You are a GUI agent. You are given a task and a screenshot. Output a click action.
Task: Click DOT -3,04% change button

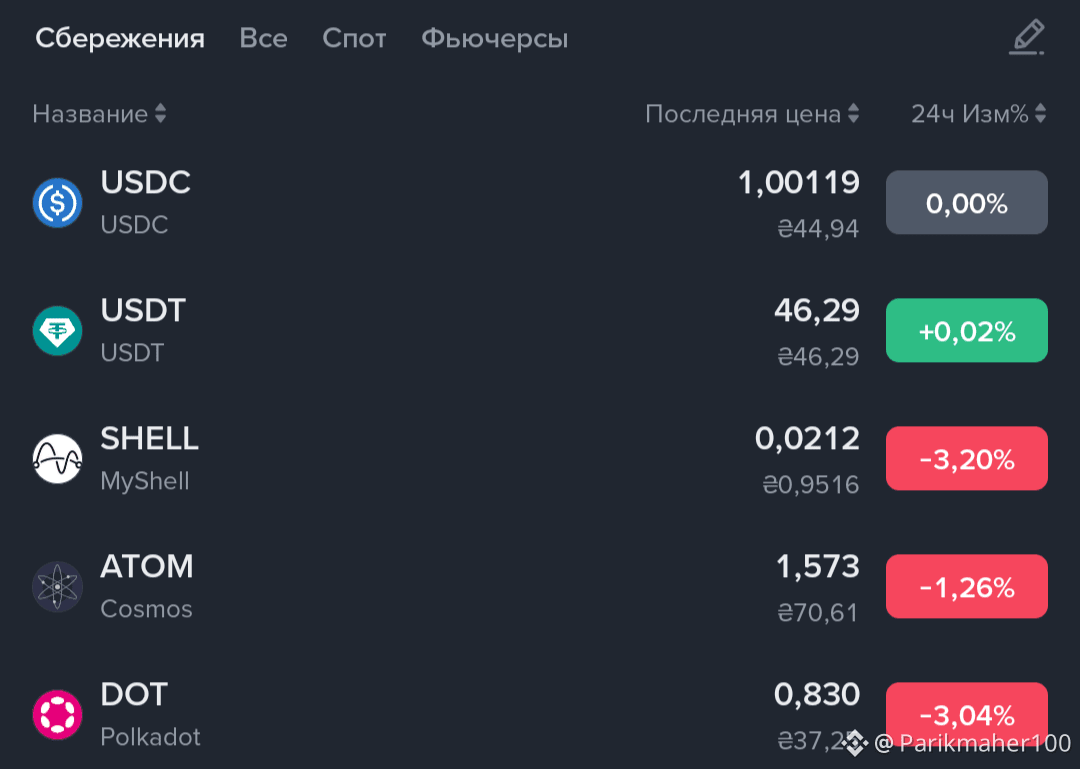pyautogui.click(x=966, y=715)
